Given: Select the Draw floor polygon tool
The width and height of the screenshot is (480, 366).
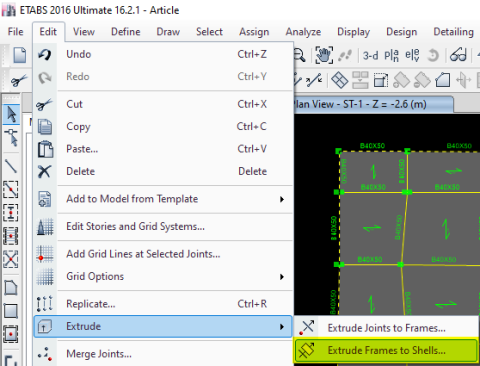Looking at the screenshot, I should point(11,287).
